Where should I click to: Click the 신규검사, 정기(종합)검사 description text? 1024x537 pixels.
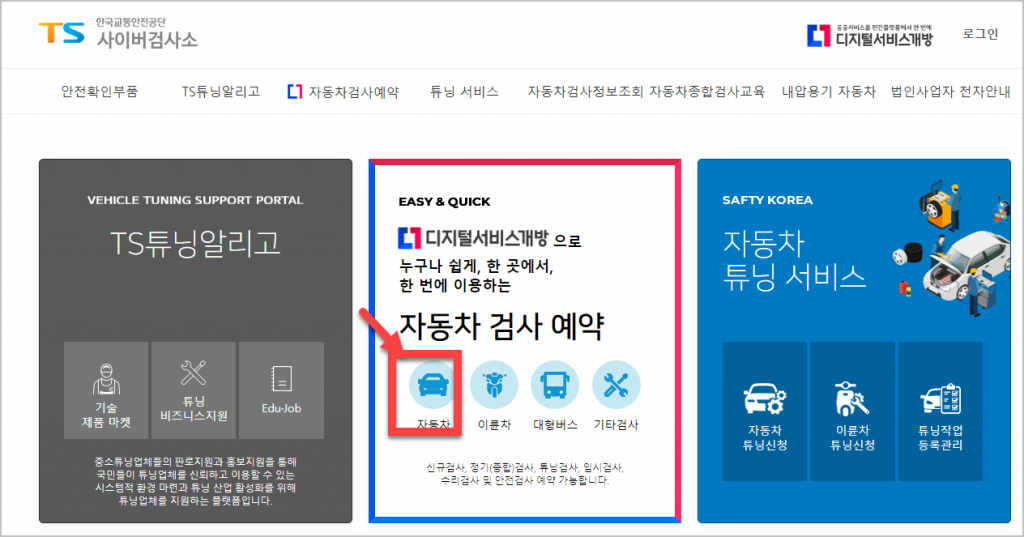[524, 474]
